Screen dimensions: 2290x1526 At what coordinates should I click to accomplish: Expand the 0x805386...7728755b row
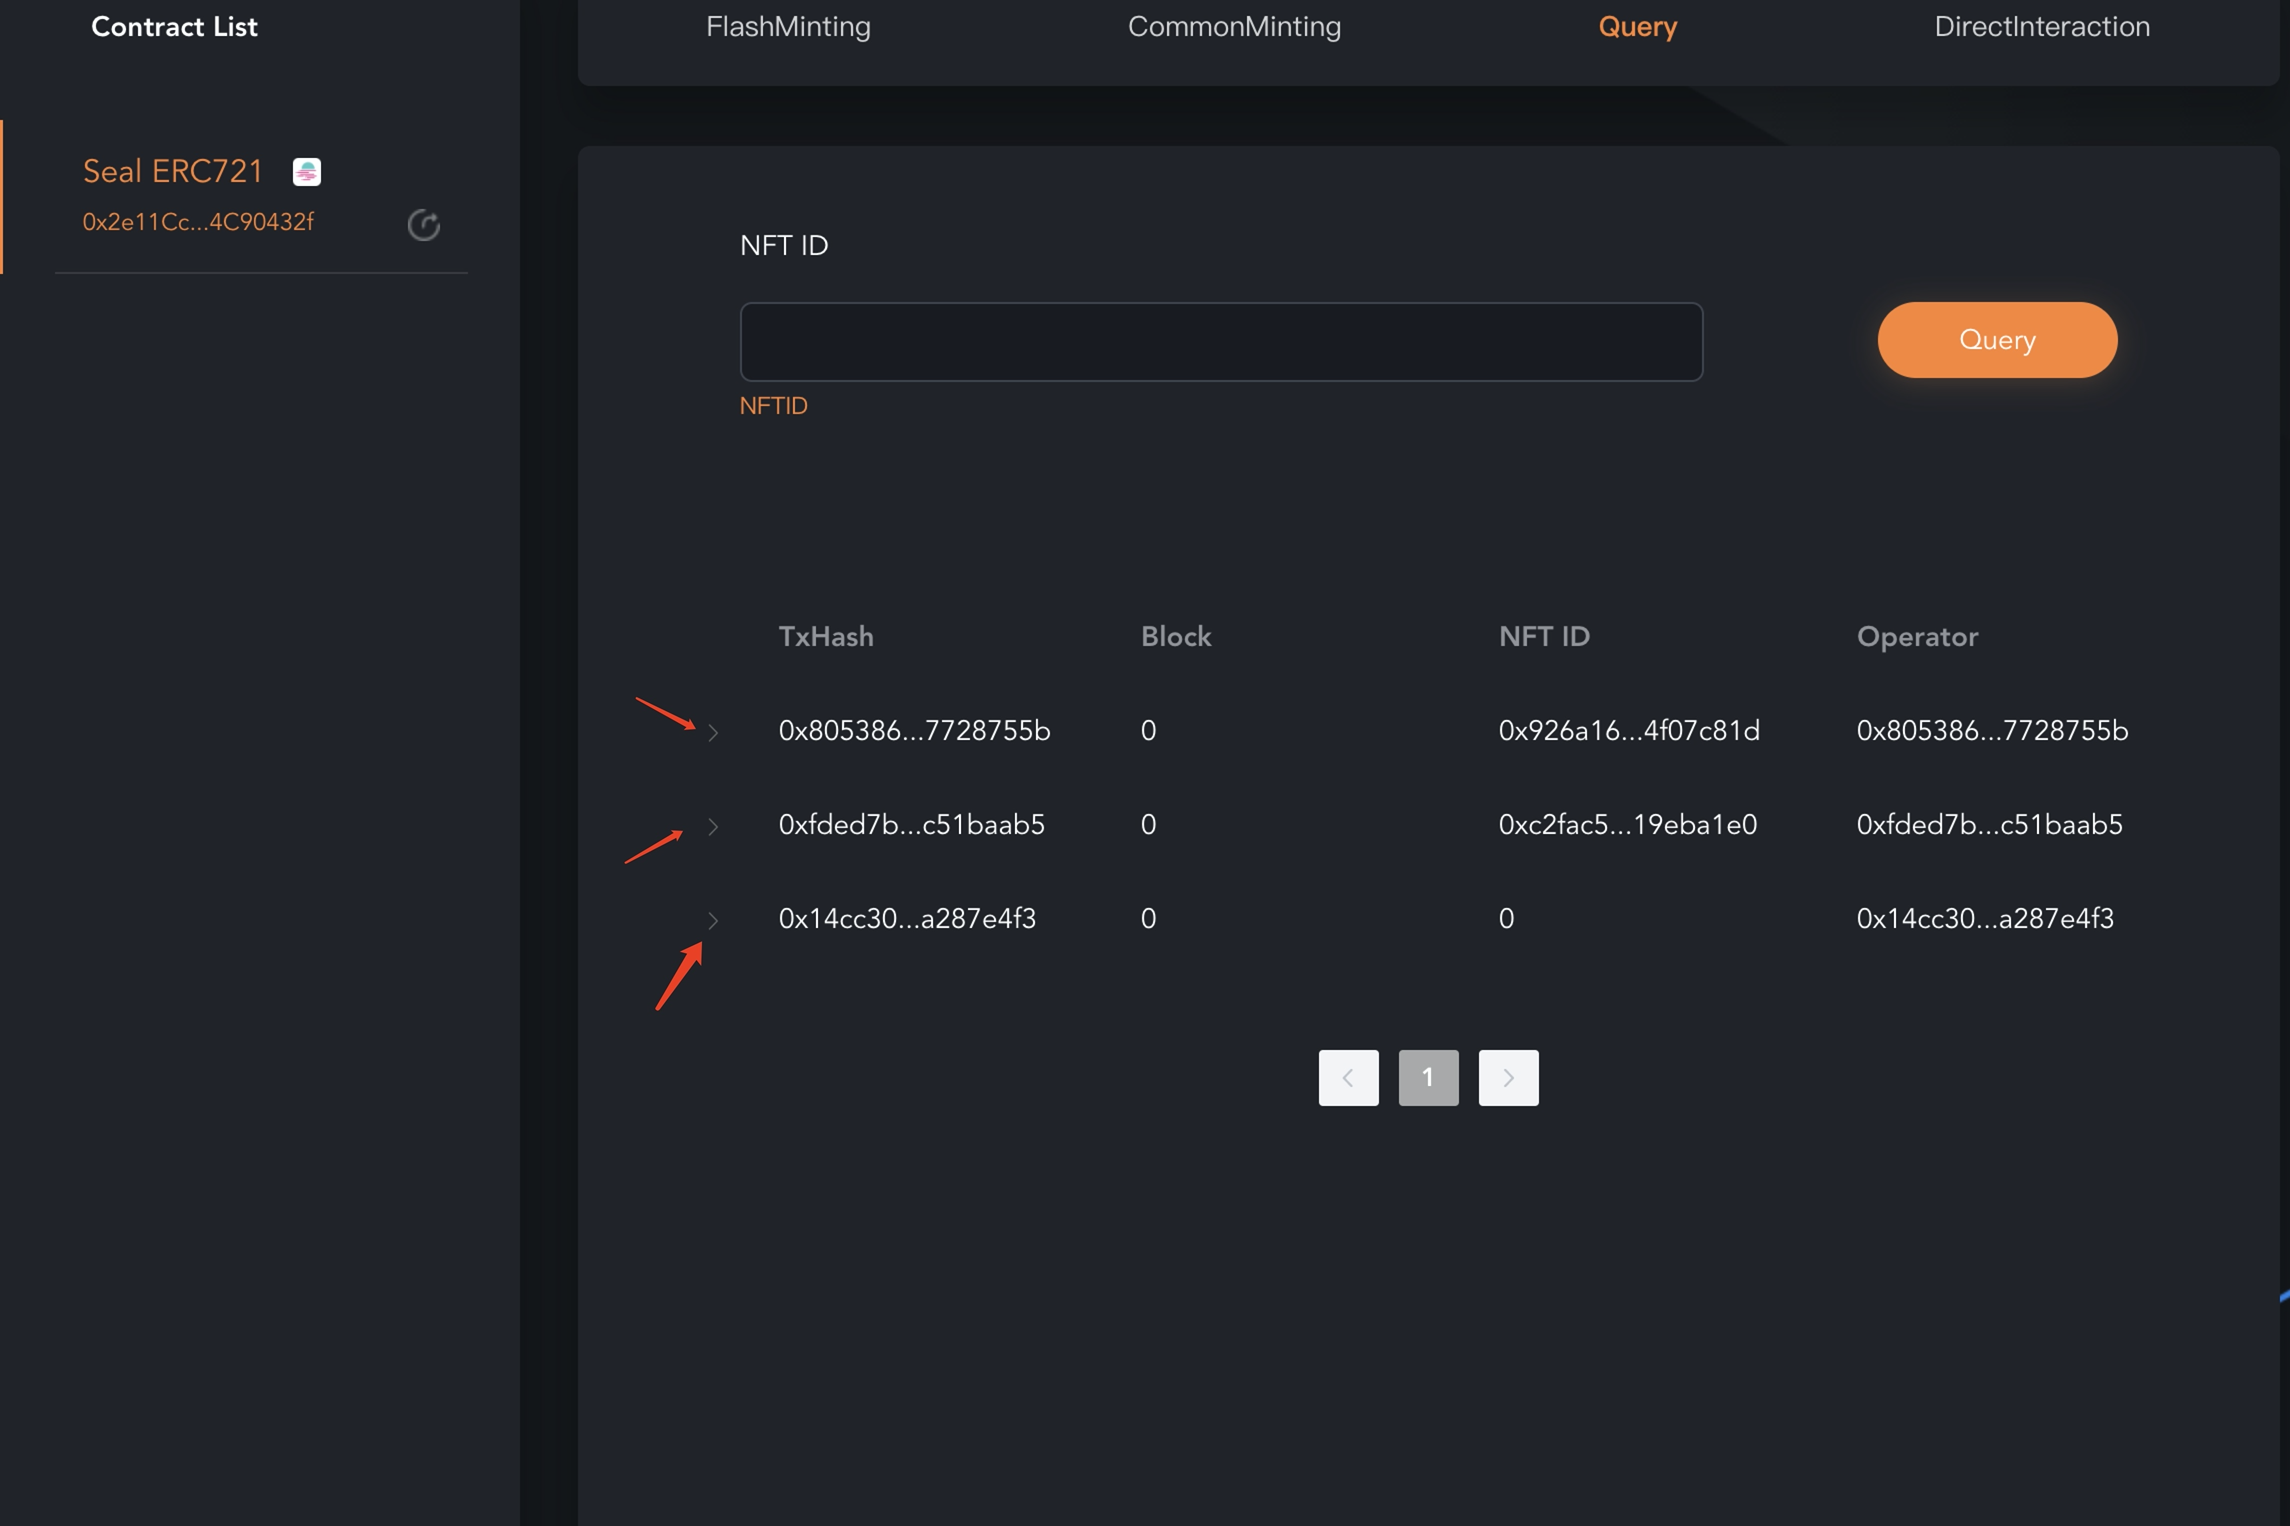713,732
